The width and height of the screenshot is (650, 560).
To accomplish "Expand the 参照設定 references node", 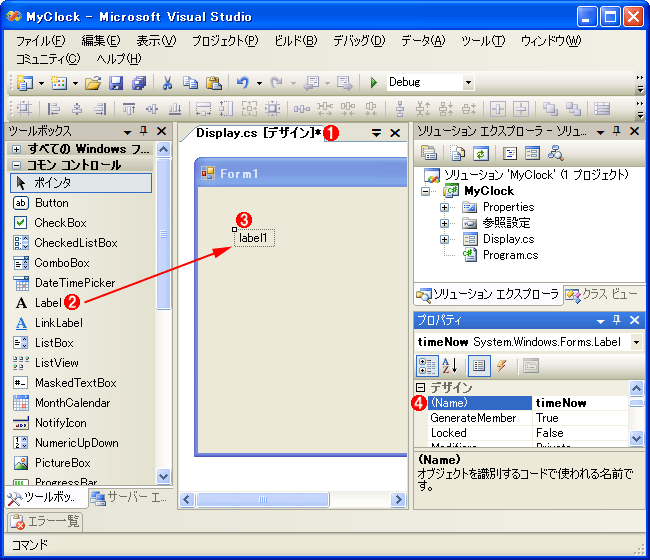I will [444, 223].
